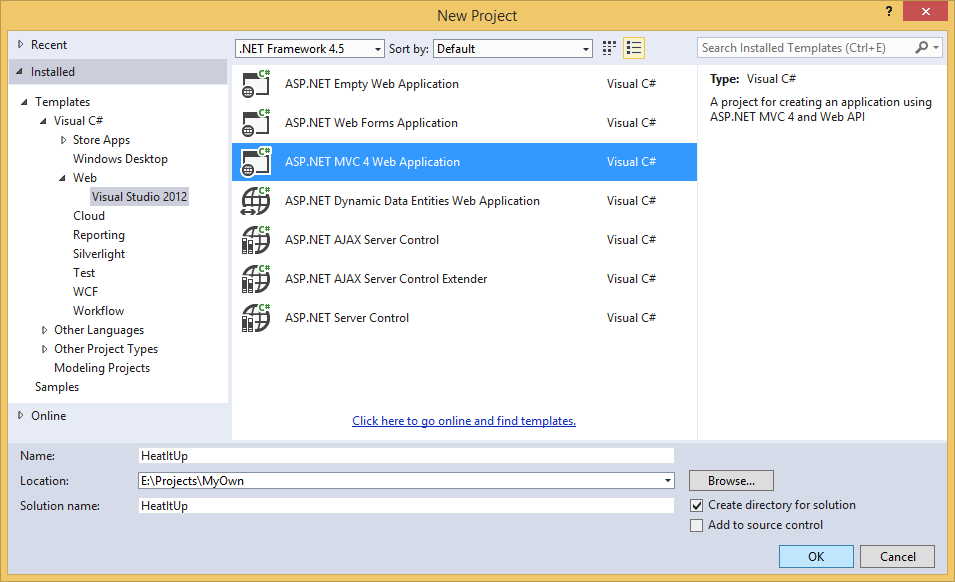Image resolution: width=955 pixels, height=582 pixels.
Task: Select the Test templates category
Action: pyautogui.click(x=84, y=273)
